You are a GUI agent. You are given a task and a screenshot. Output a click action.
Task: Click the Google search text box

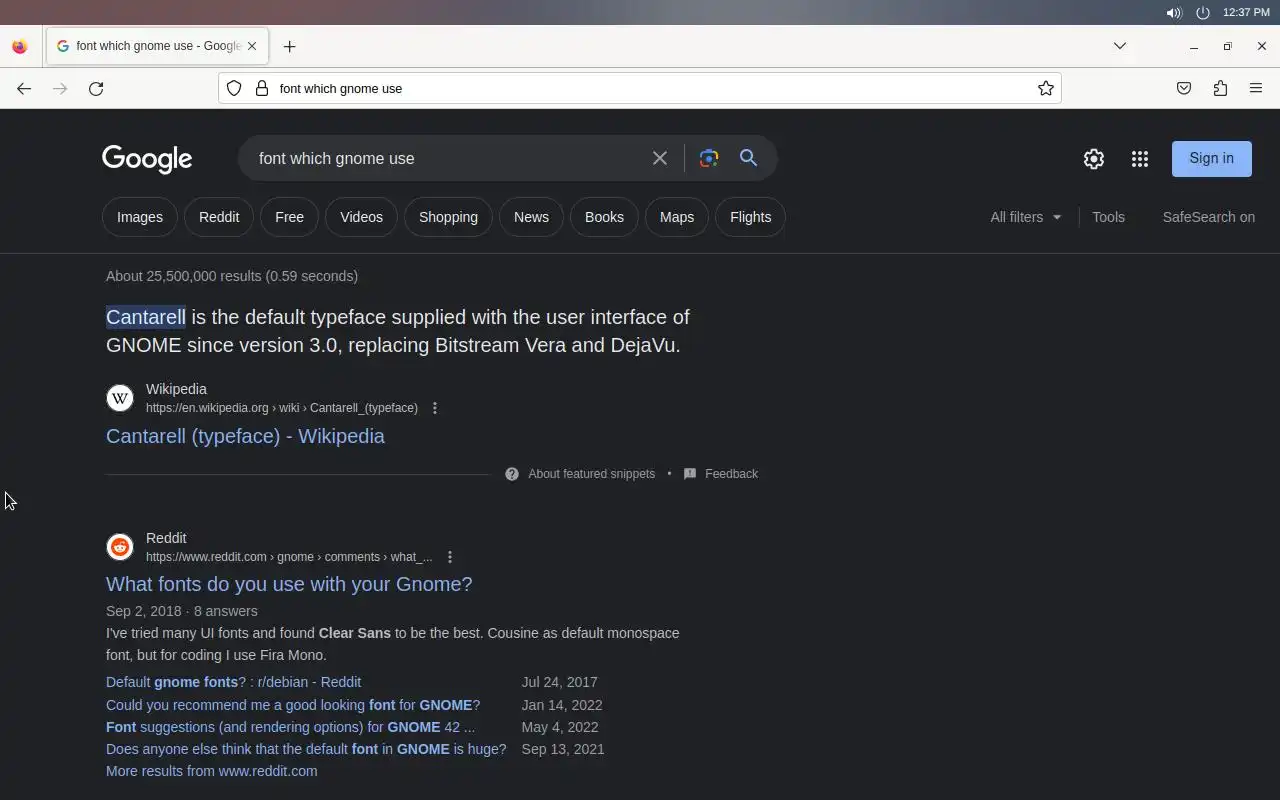447,158
